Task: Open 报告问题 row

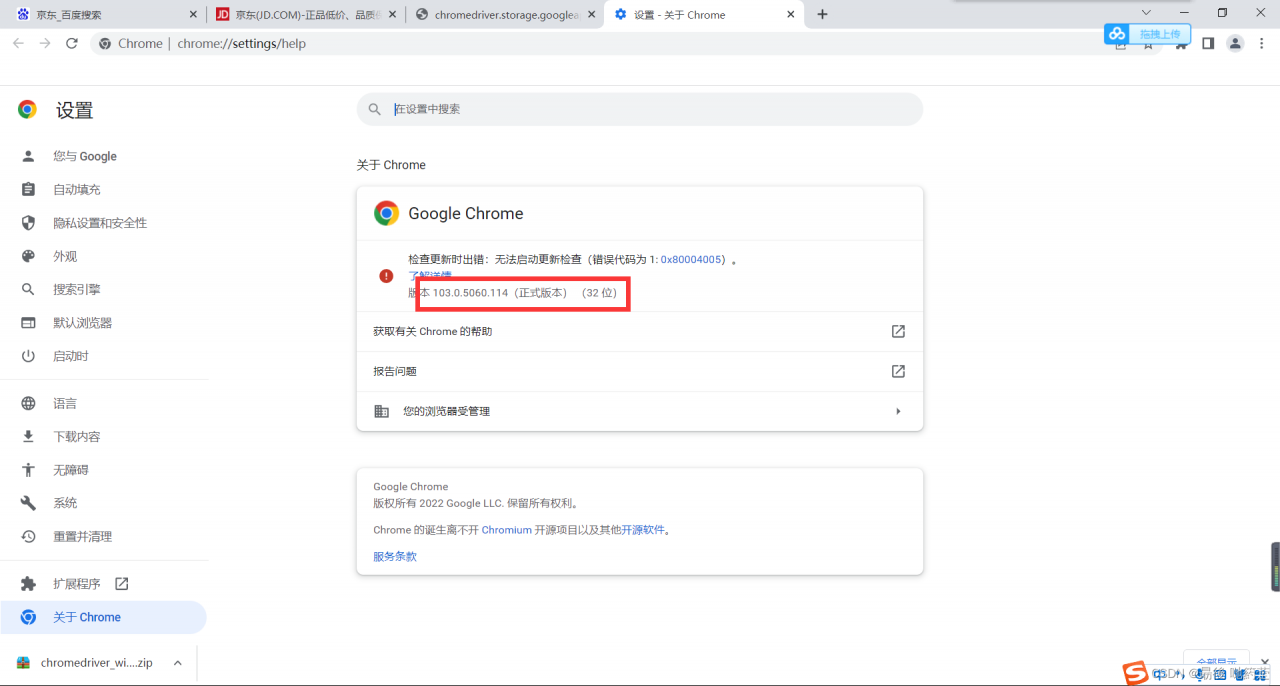Action: coord(640,371)
